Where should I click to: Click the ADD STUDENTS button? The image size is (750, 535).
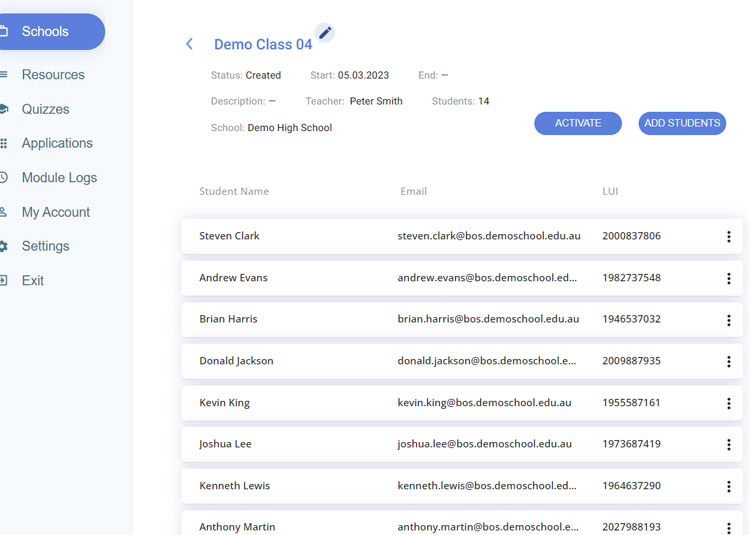click(682, 123)
